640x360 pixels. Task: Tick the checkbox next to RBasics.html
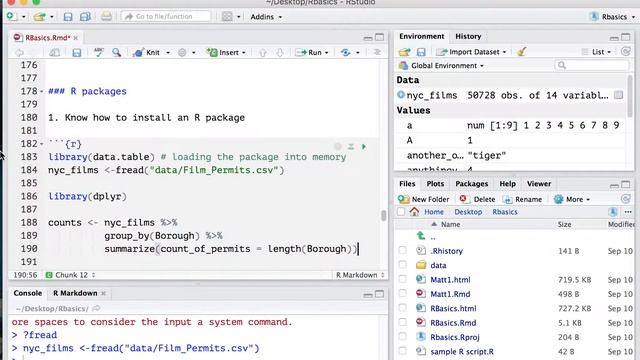[x=402, y=308]
